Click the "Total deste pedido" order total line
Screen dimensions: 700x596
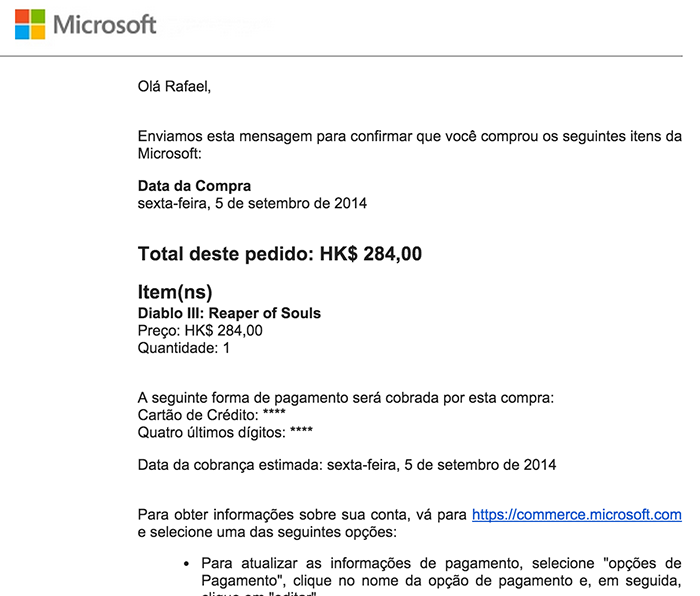click(x=279, y=254)
